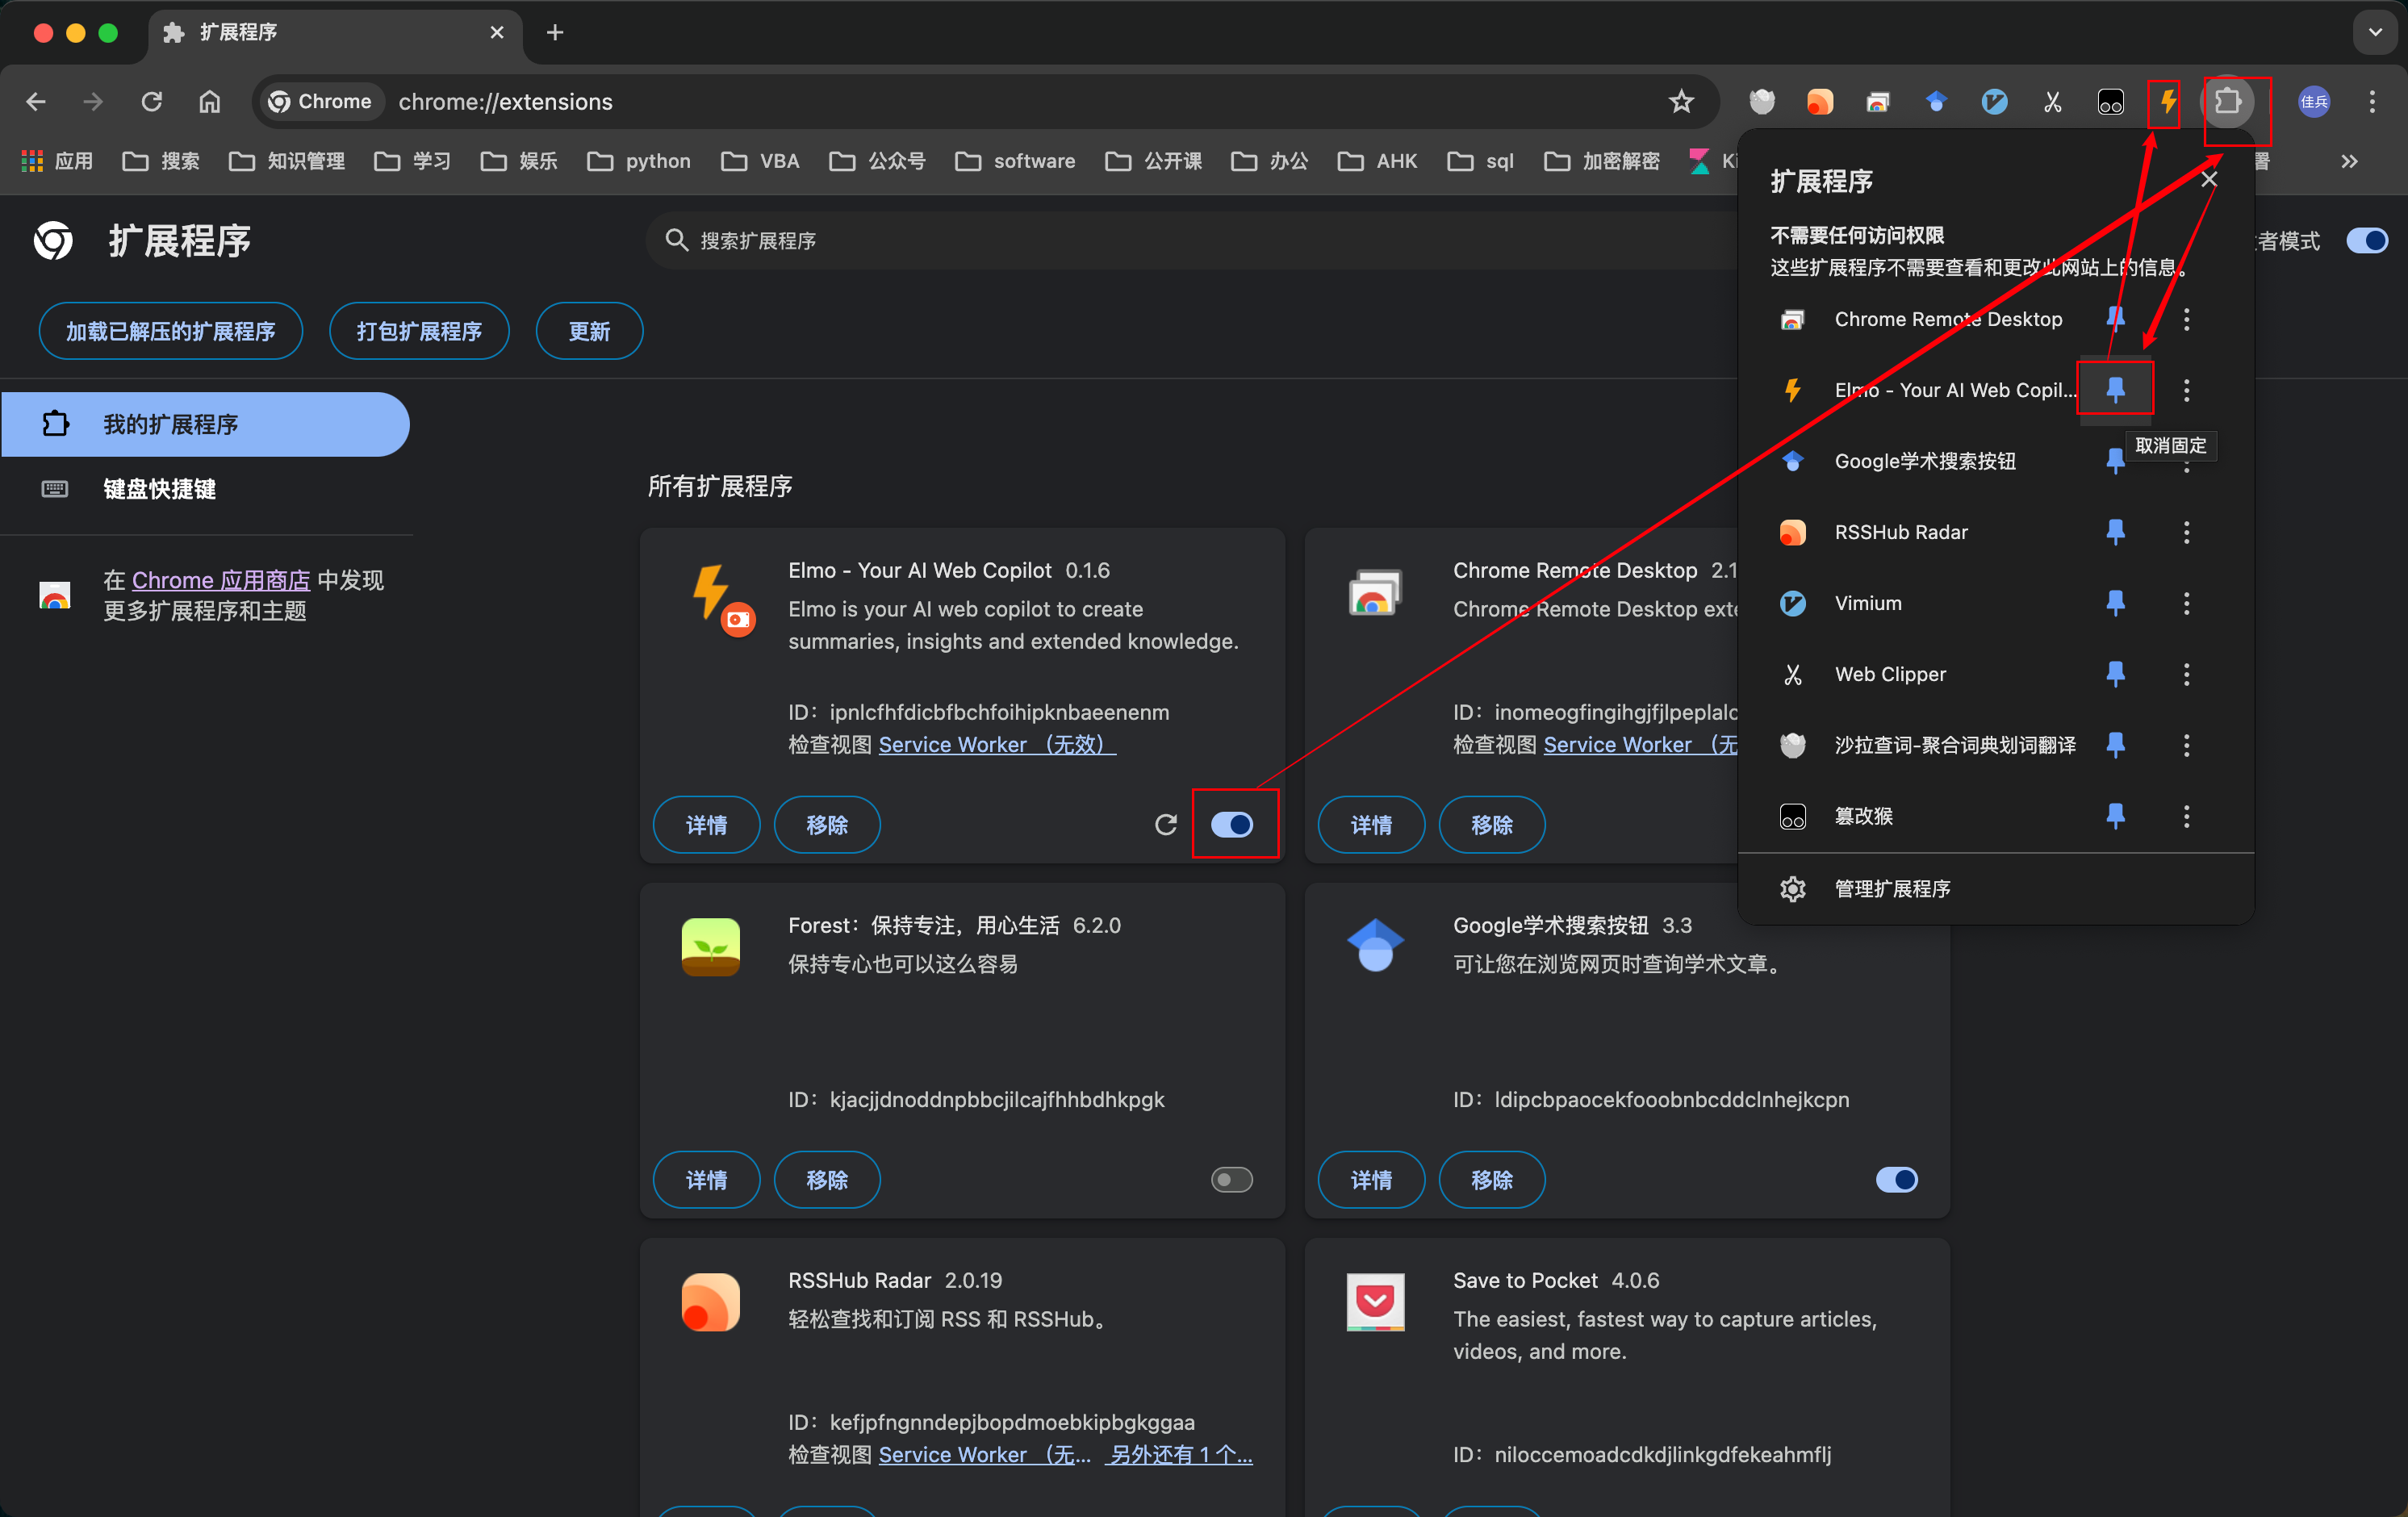The height and width of the screenshot is (1517, 2408).
Task: Open more options for Chrome Remote Desktop
Action: tap(2186, 319)
